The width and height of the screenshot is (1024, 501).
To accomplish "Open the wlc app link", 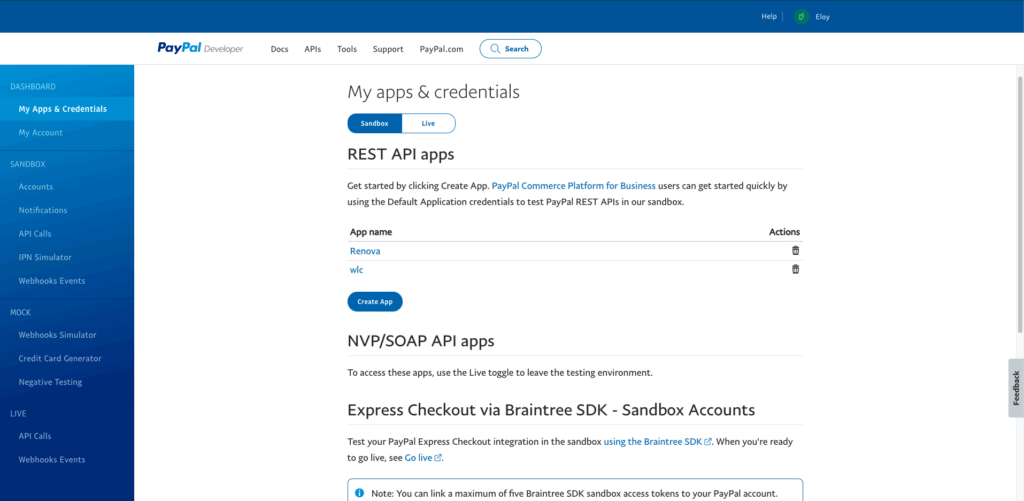I will pos(357,270).
